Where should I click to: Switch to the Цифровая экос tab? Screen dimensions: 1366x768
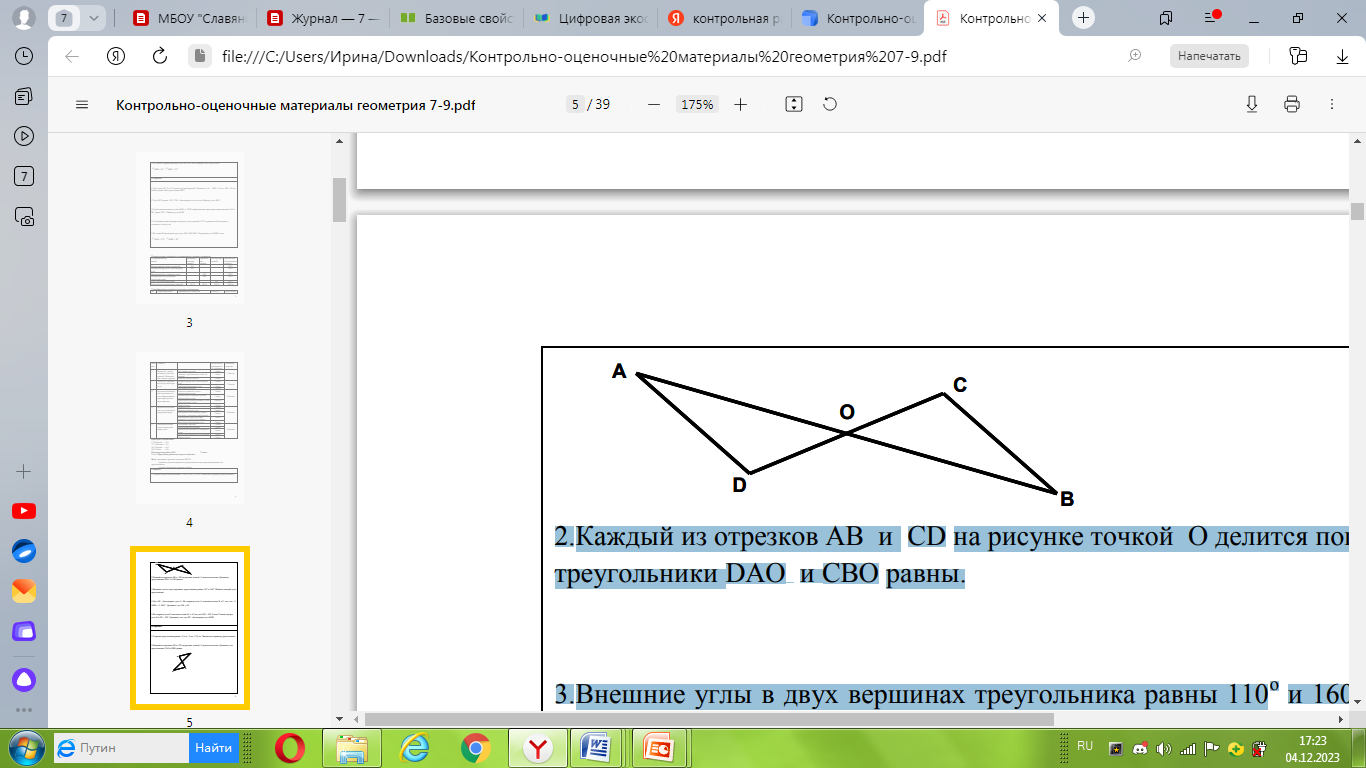(x=589, y=18)
